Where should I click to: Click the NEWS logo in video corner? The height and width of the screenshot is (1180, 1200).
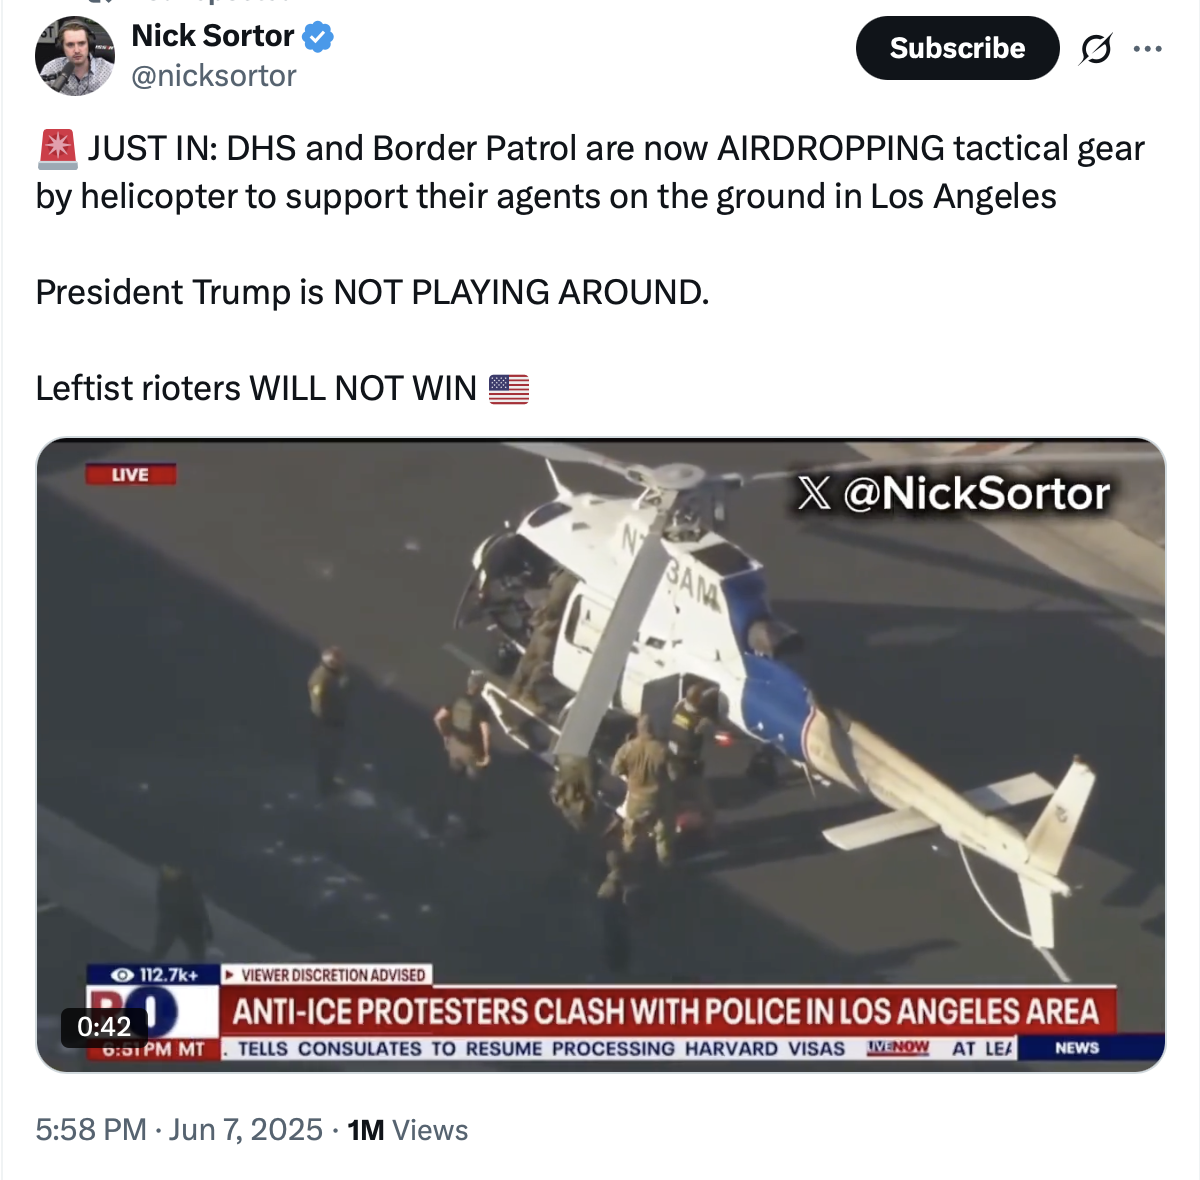tap(1077, 1047)
